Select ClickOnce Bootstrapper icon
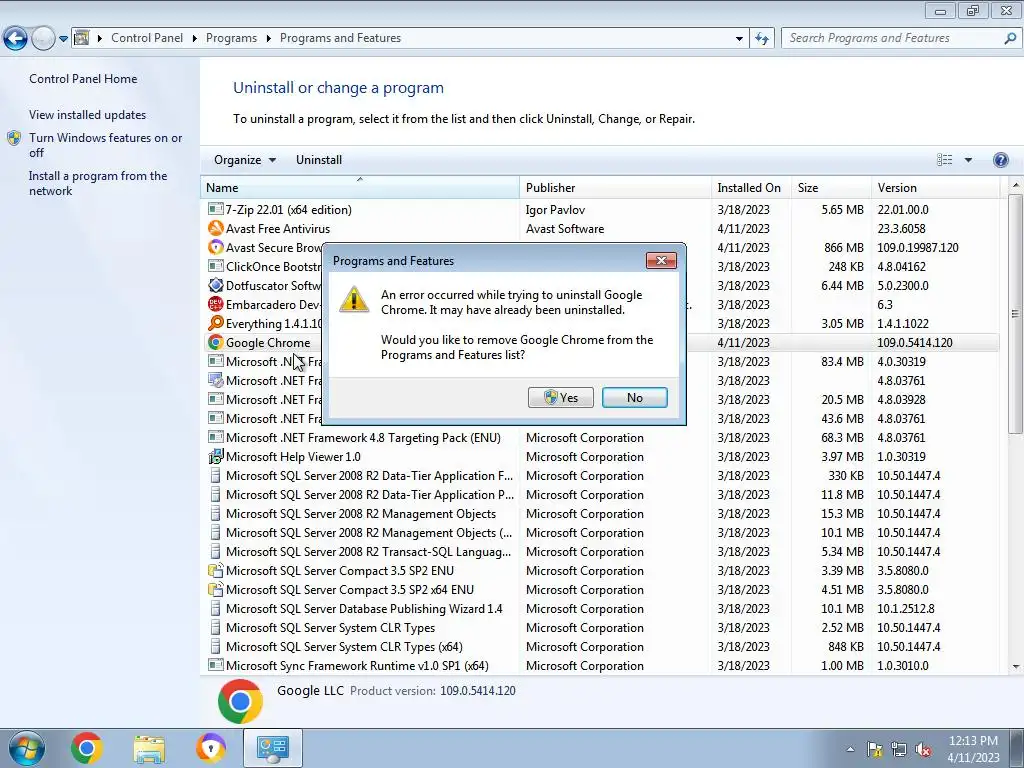This screenshot has height=768, width=1024. (216, 266)
